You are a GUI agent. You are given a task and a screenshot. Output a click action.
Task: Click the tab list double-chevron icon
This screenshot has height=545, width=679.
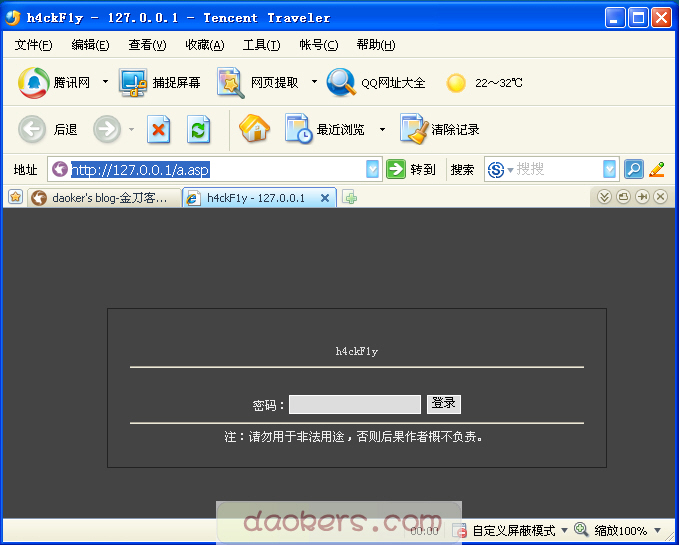(x=604, y=197)
